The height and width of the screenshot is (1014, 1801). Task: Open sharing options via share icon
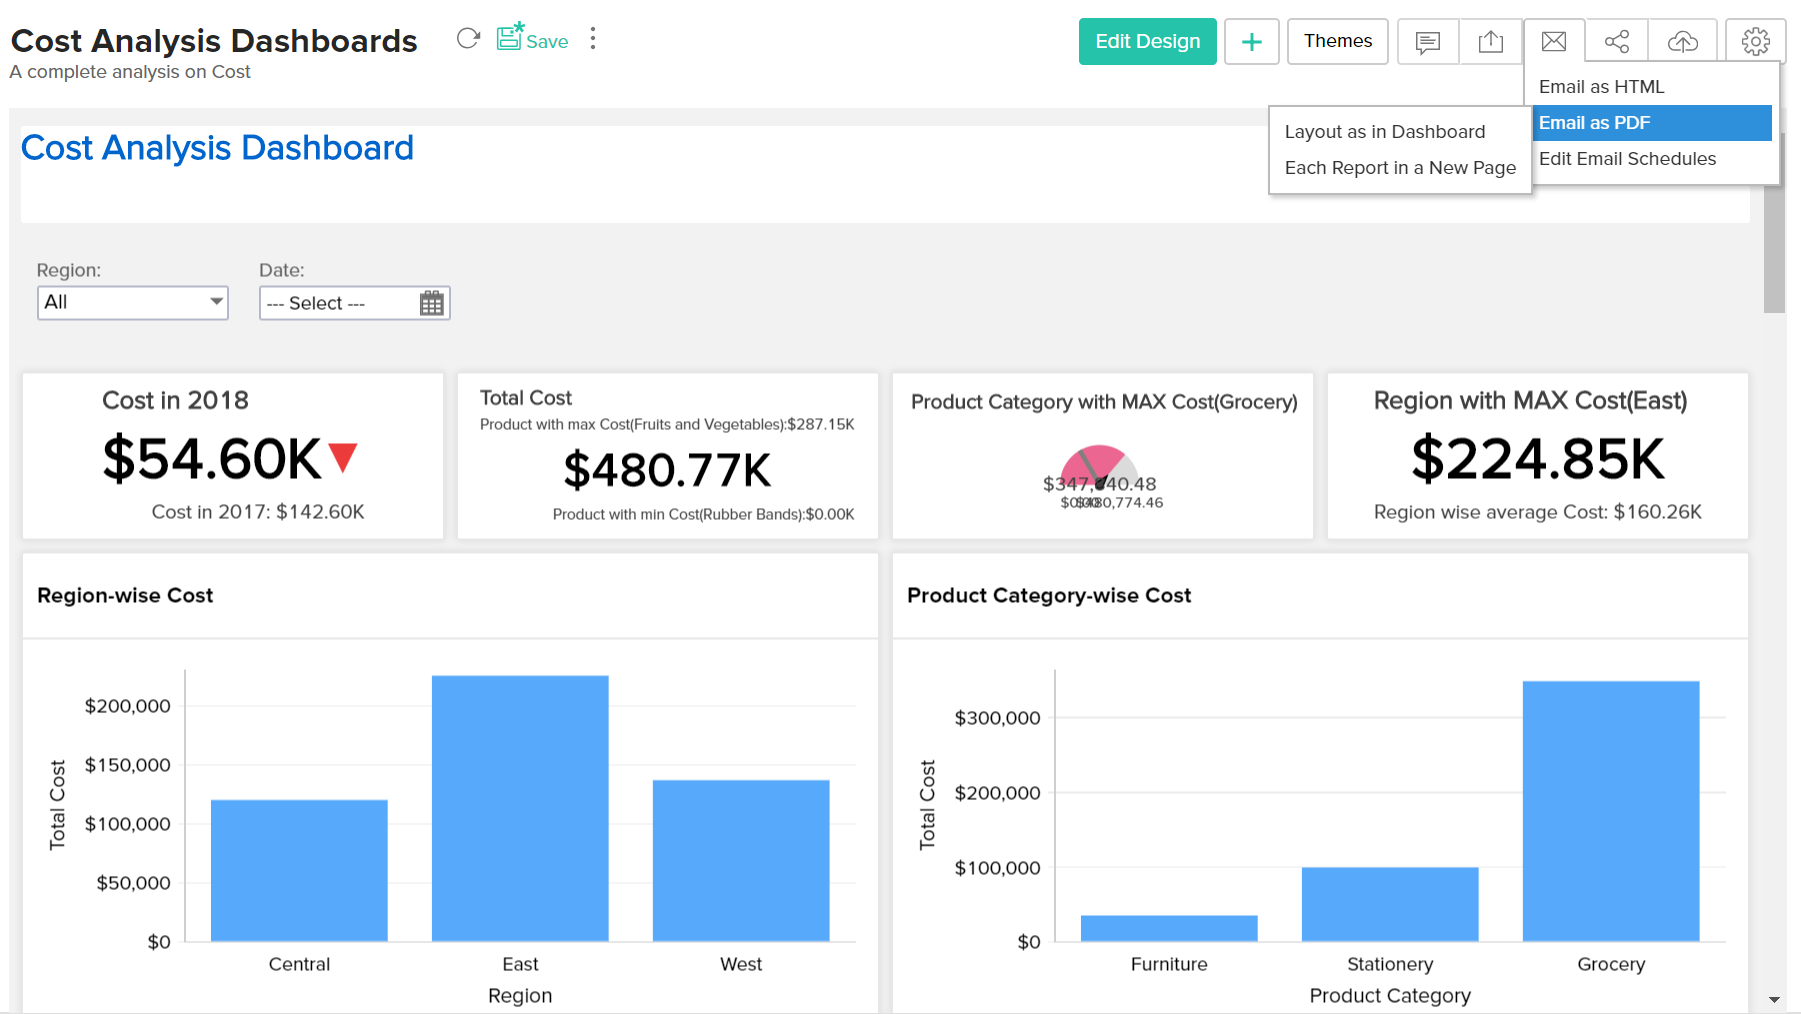(1617, 41)
